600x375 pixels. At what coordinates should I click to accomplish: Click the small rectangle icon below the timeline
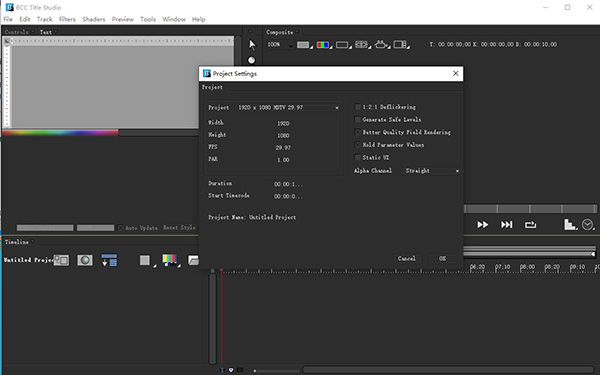[x=240, y=370]
